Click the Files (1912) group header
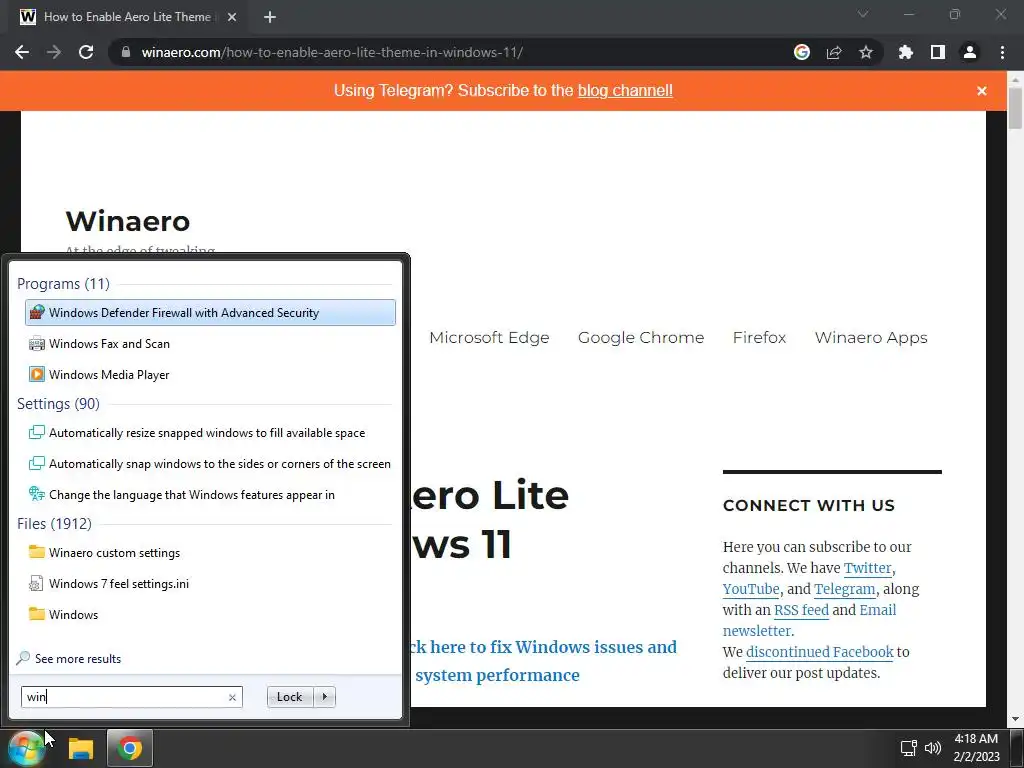The width and height of the screenshot is (1024, 768). click(x=54, y=524)
